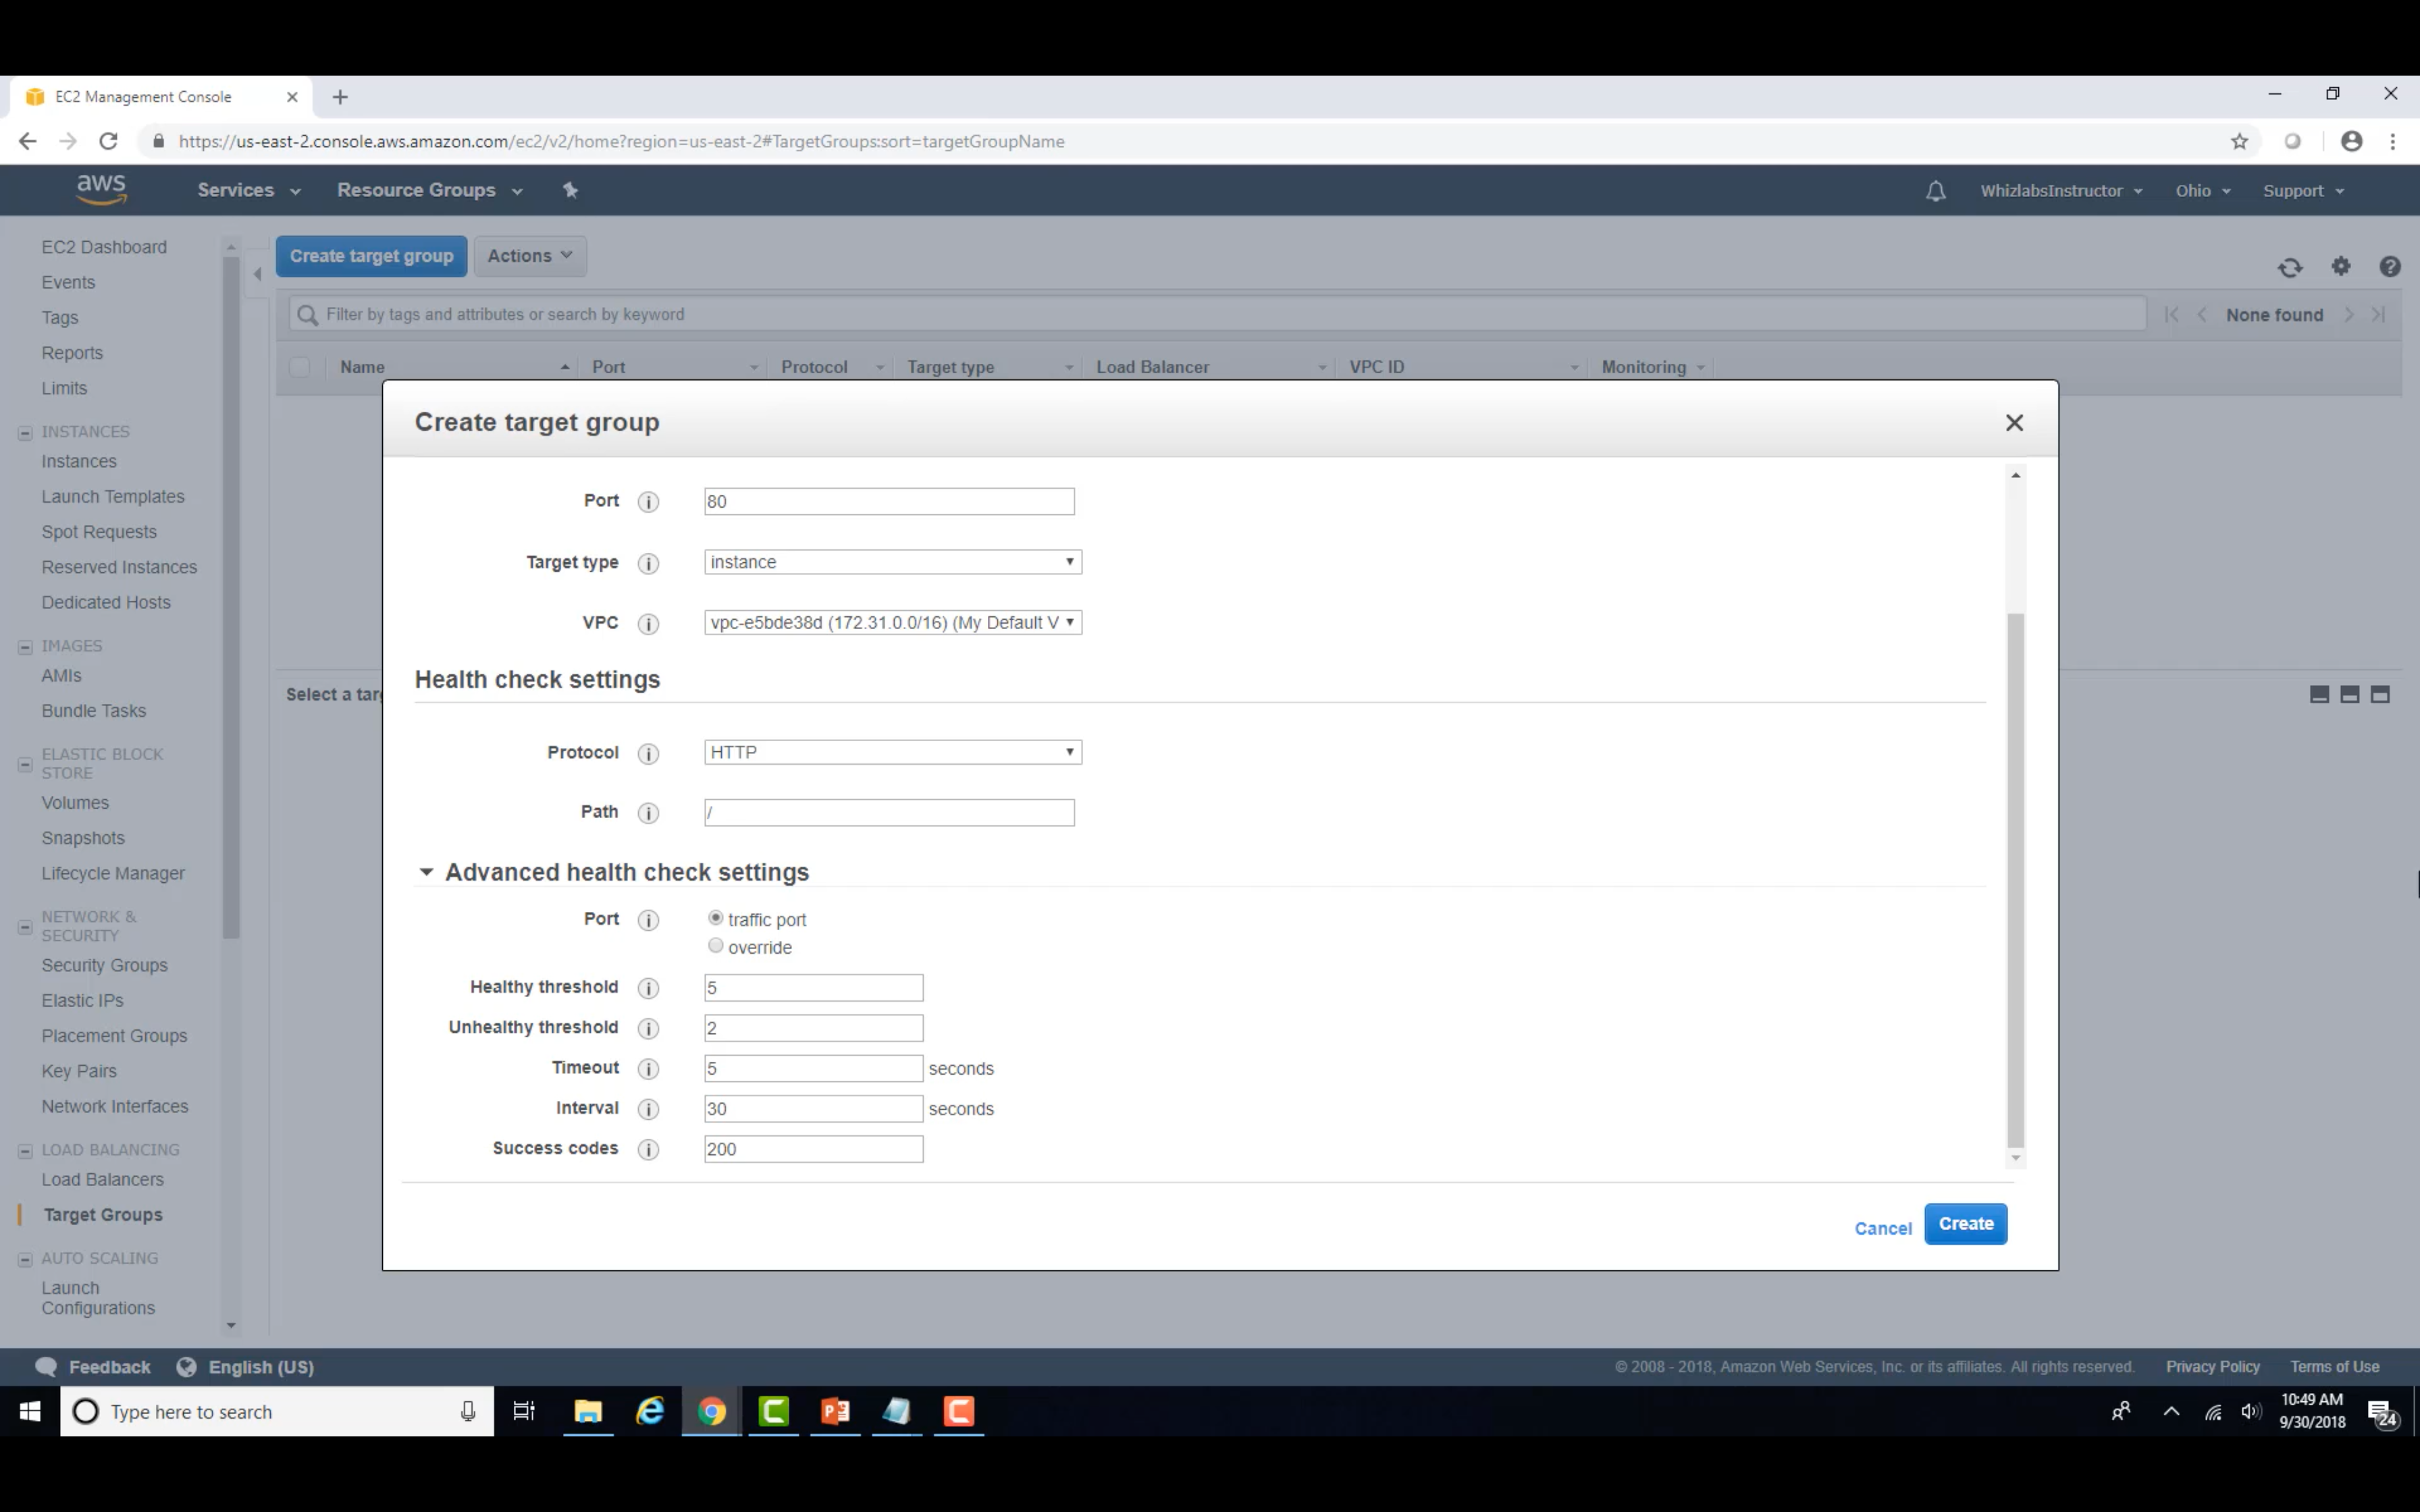The image size is (2420, 1512).
Task: Click the info icon beside Healthy threshold
Action: (648, 988)
